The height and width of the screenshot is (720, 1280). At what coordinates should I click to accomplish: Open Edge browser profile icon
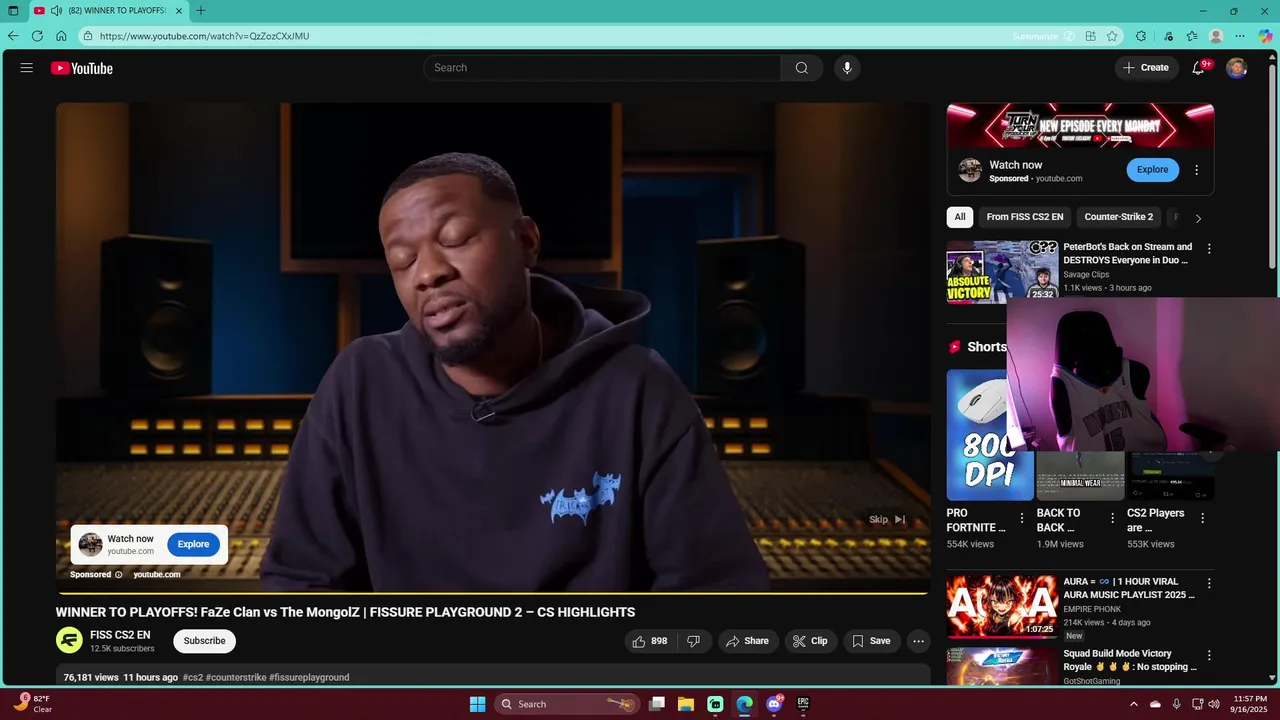(1216, 36)
